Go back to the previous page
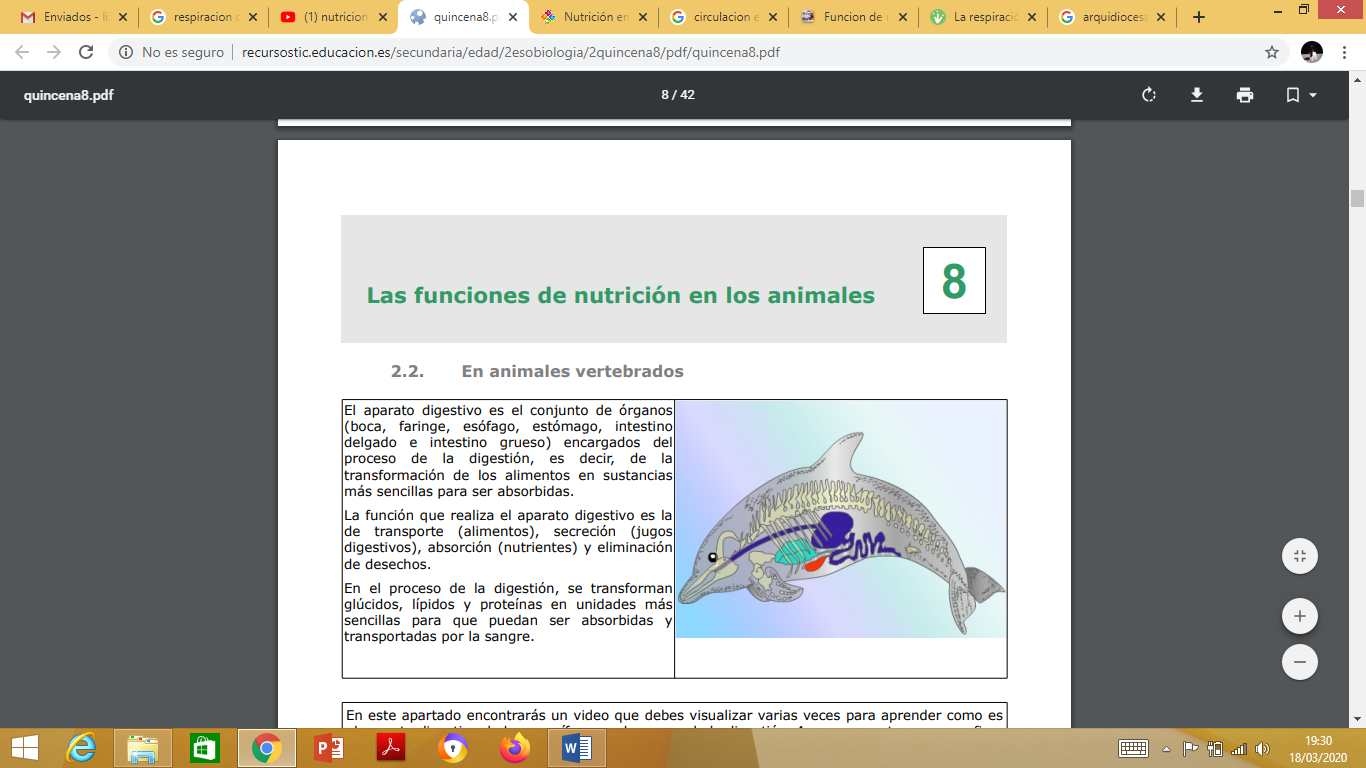This screenshot has height=768, width=1366. (22, 52)
